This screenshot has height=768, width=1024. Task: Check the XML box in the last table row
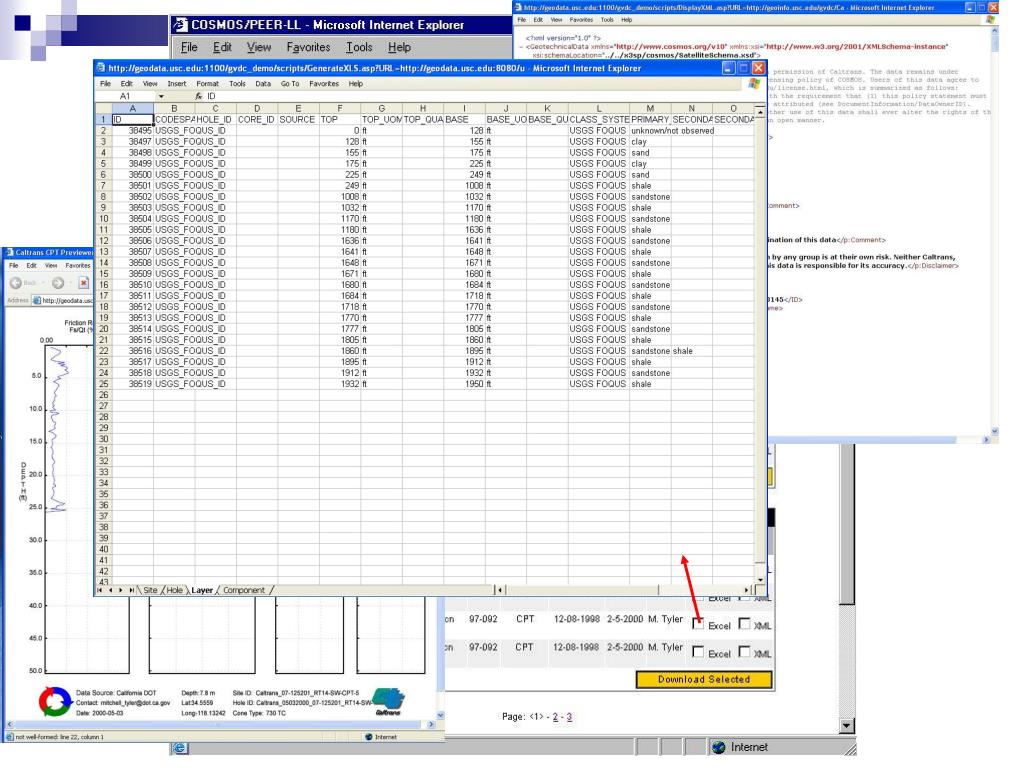pyautogui.click(x=744, y=651)
